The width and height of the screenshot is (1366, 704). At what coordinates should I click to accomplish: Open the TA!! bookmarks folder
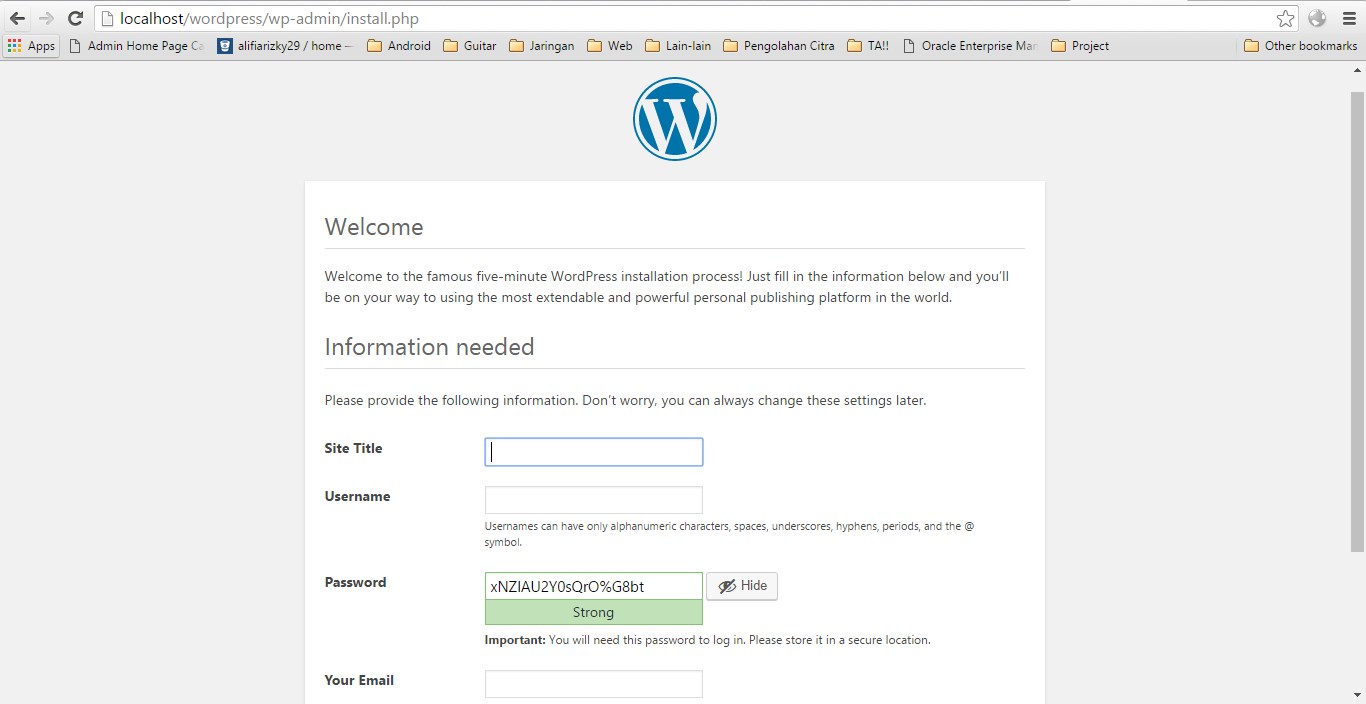[x=868, y=46]
